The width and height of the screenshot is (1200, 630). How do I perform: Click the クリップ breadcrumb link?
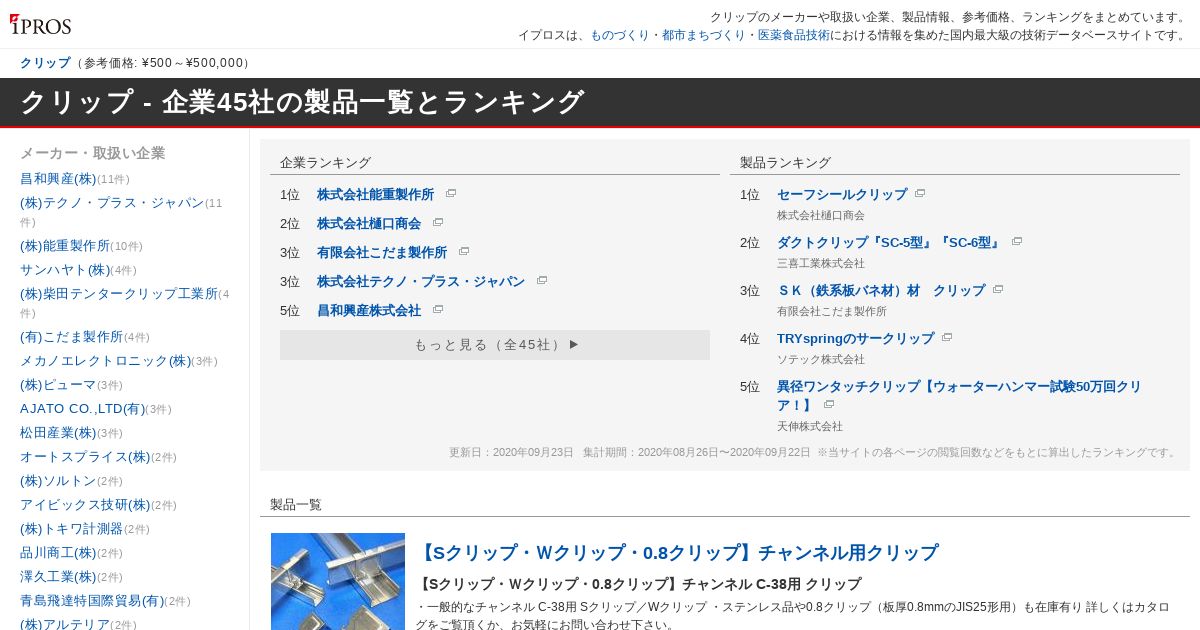point(45,63)
